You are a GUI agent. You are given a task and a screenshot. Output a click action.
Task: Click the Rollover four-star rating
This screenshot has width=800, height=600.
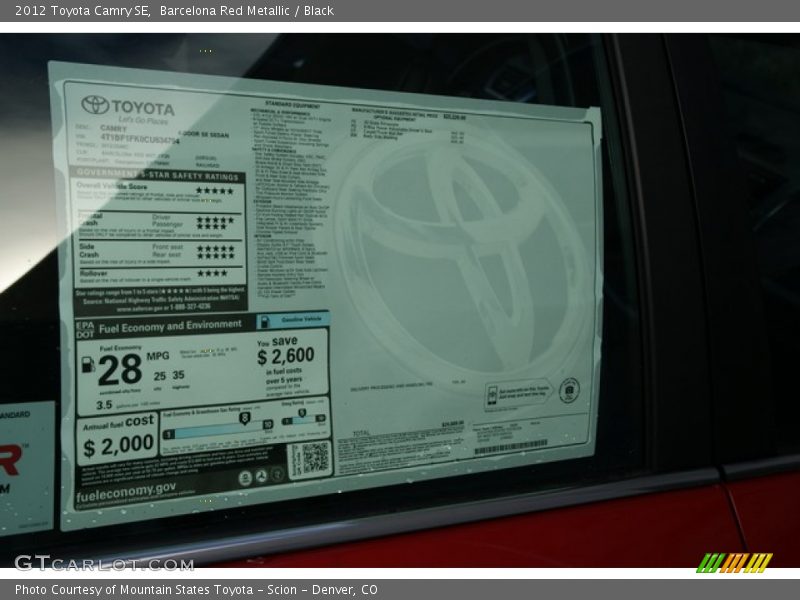click(x=212, y=272)
